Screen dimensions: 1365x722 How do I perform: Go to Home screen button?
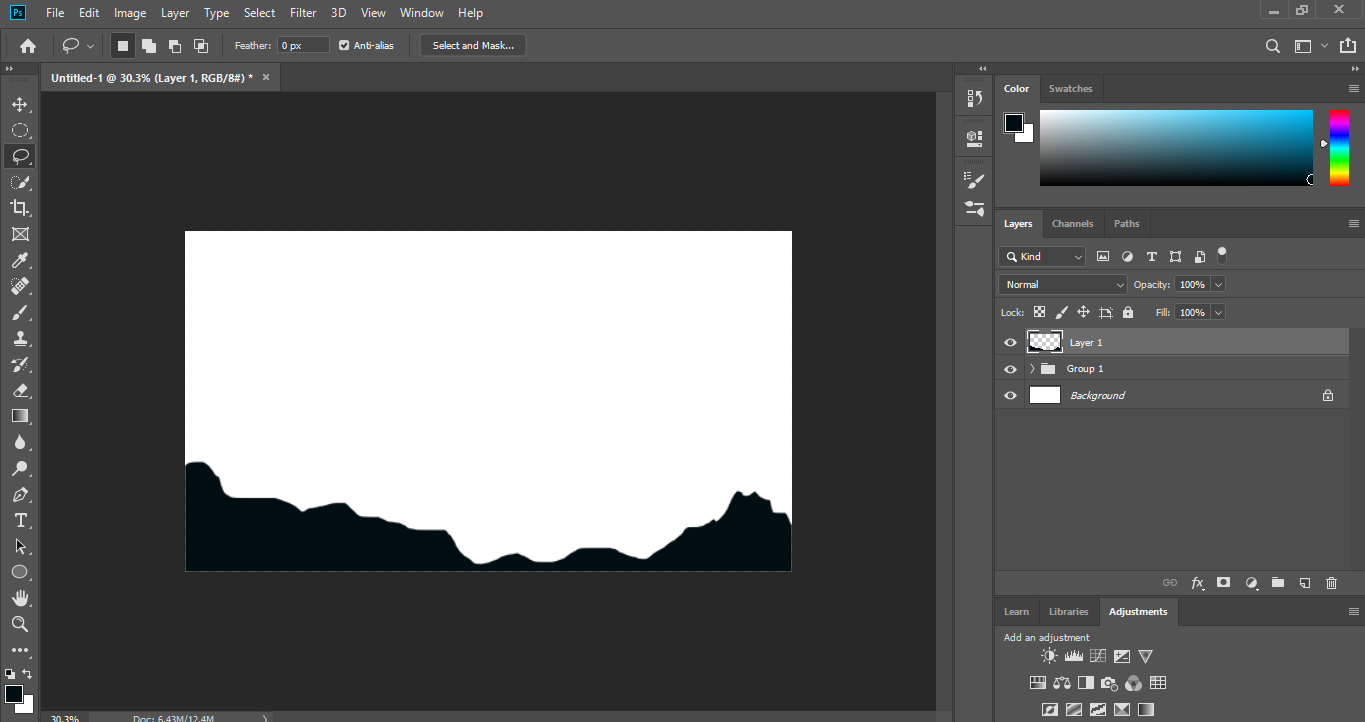tap(28, 46)
